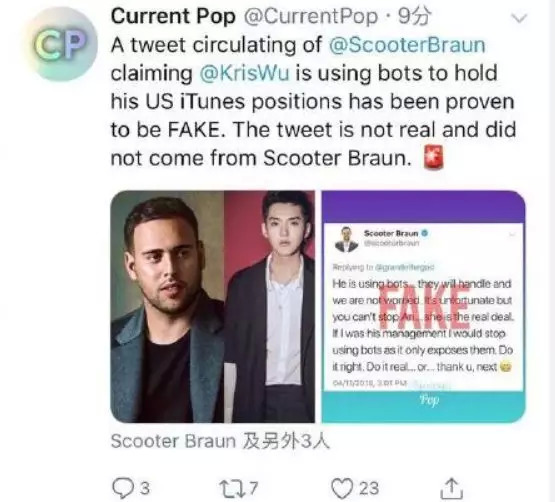
Task: Open tagged people 'Scooter Braun 及另外3人'
Action: click(x=220, y=441)
